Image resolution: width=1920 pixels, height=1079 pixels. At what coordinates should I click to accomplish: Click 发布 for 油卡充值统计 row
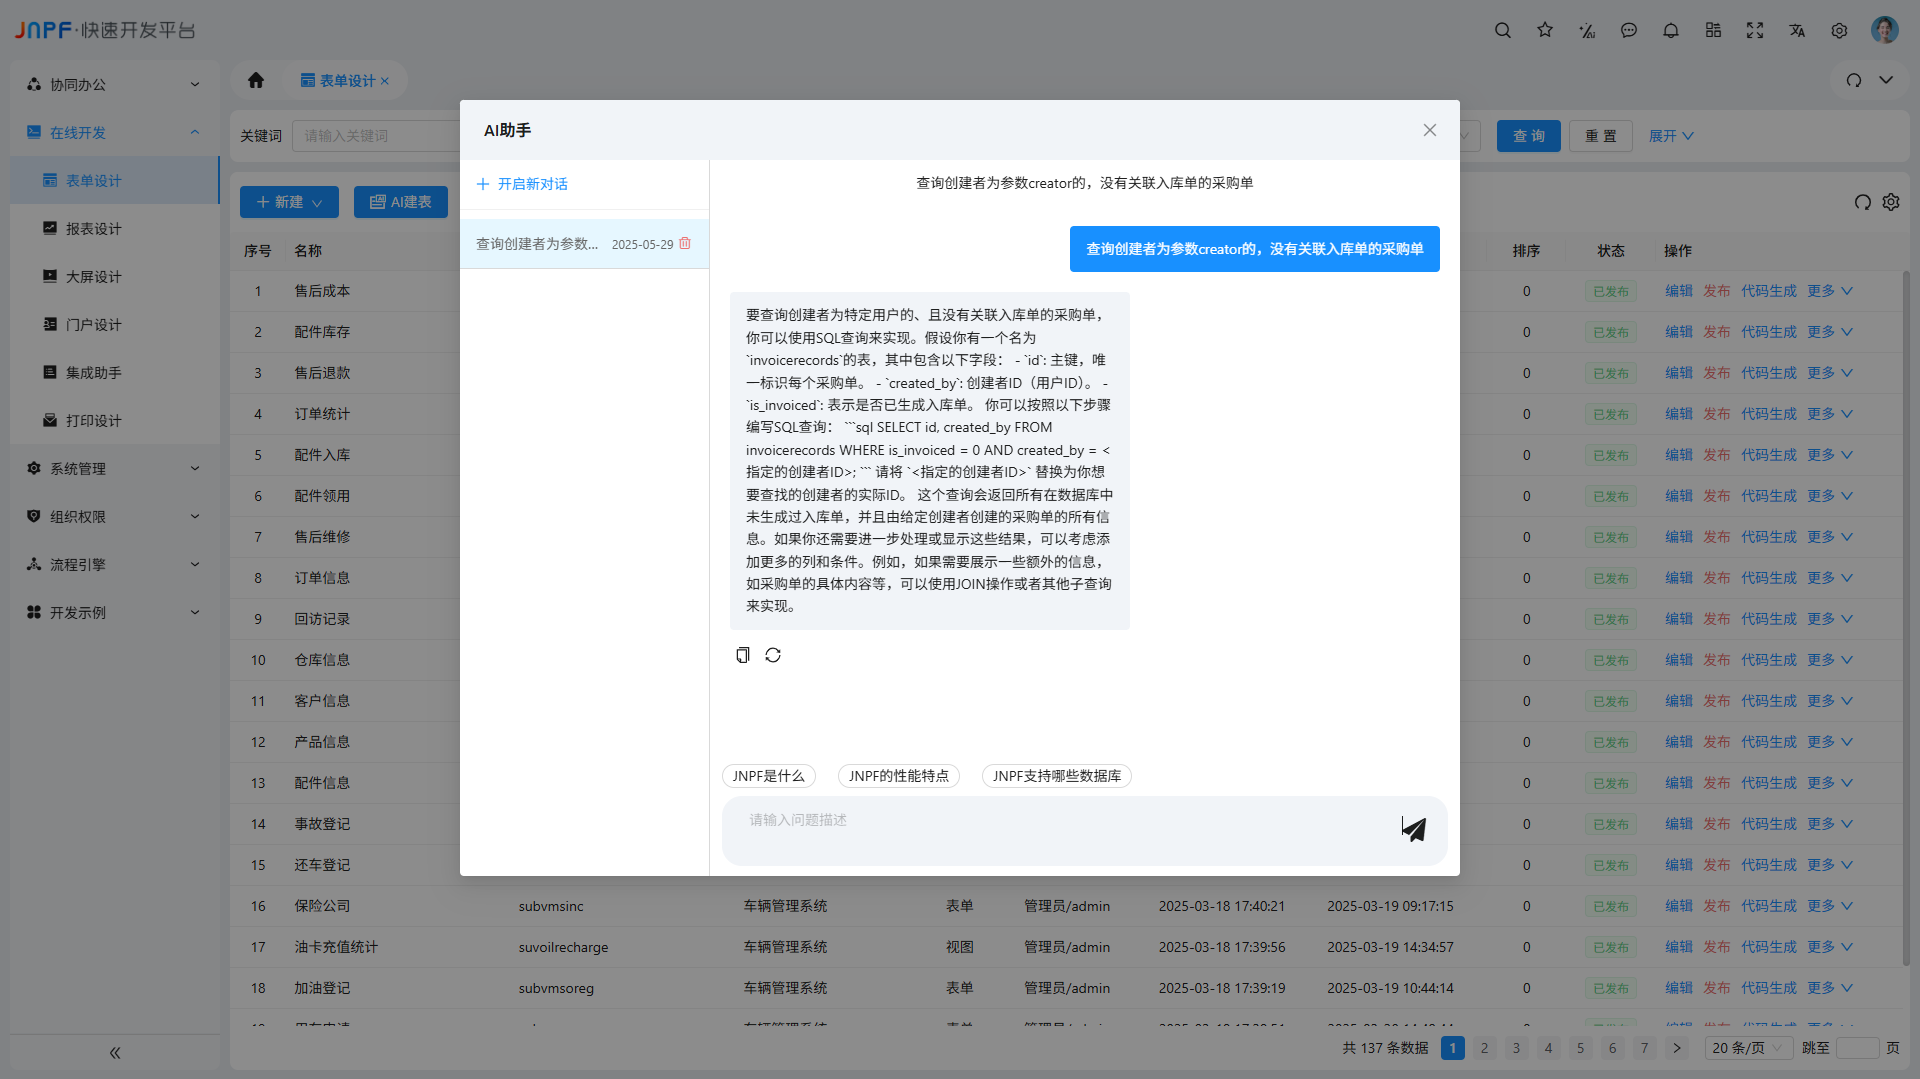1717,947
